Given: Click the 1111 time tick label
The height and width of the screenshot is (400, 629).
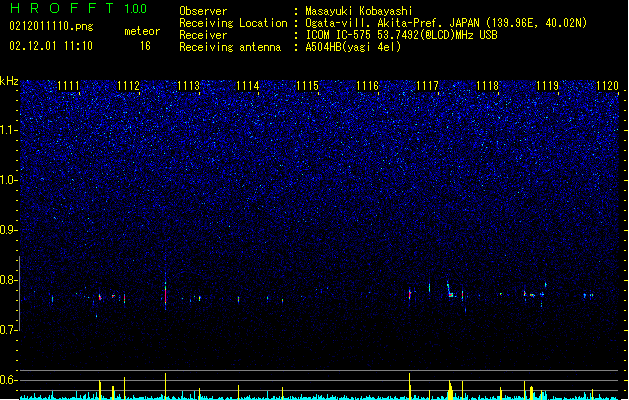Looking at the screenshot, I should click(x=69, y=86).
